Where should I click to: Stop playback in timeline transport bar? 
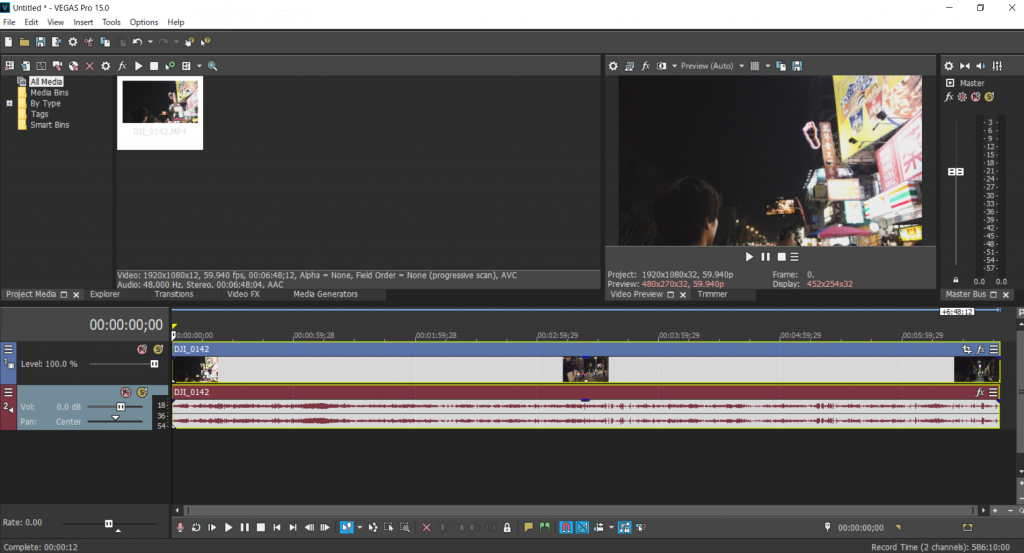[261, 528]
